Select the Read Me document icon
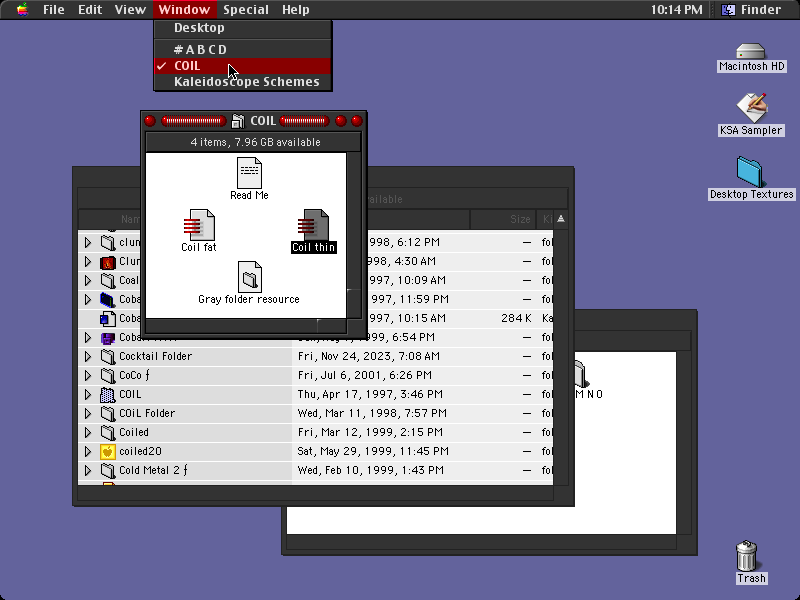Screen dimensions: 800x600 pyautogui.click(x=249, y=173)
